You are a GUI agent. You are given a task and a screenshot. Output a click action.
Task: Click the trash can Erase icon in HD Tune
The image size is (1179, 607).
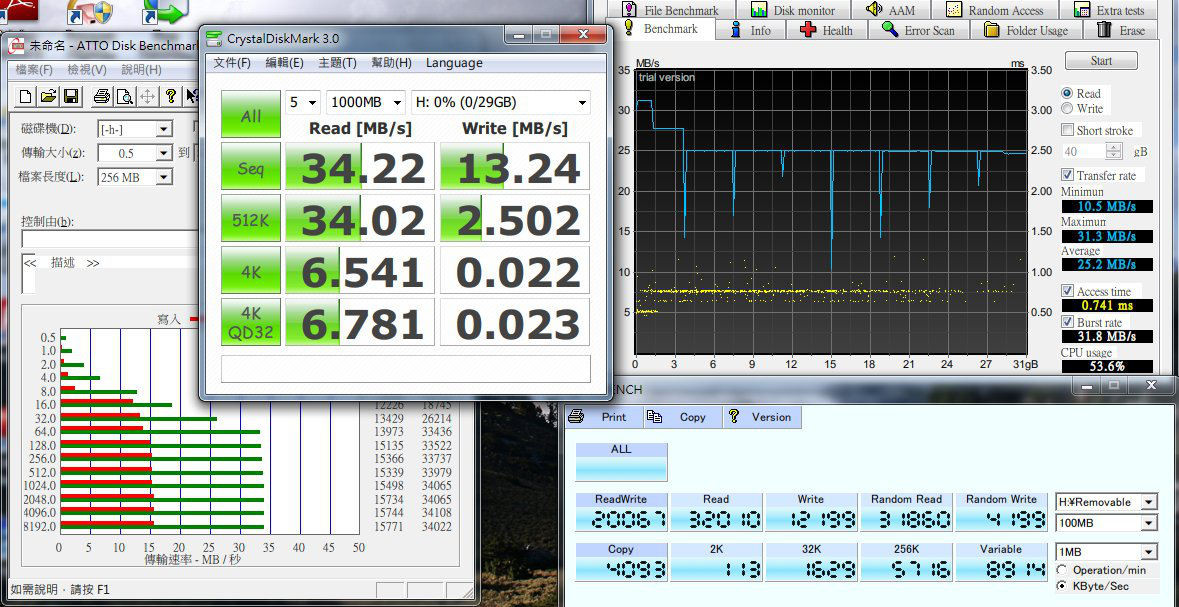pos(1105,29)
